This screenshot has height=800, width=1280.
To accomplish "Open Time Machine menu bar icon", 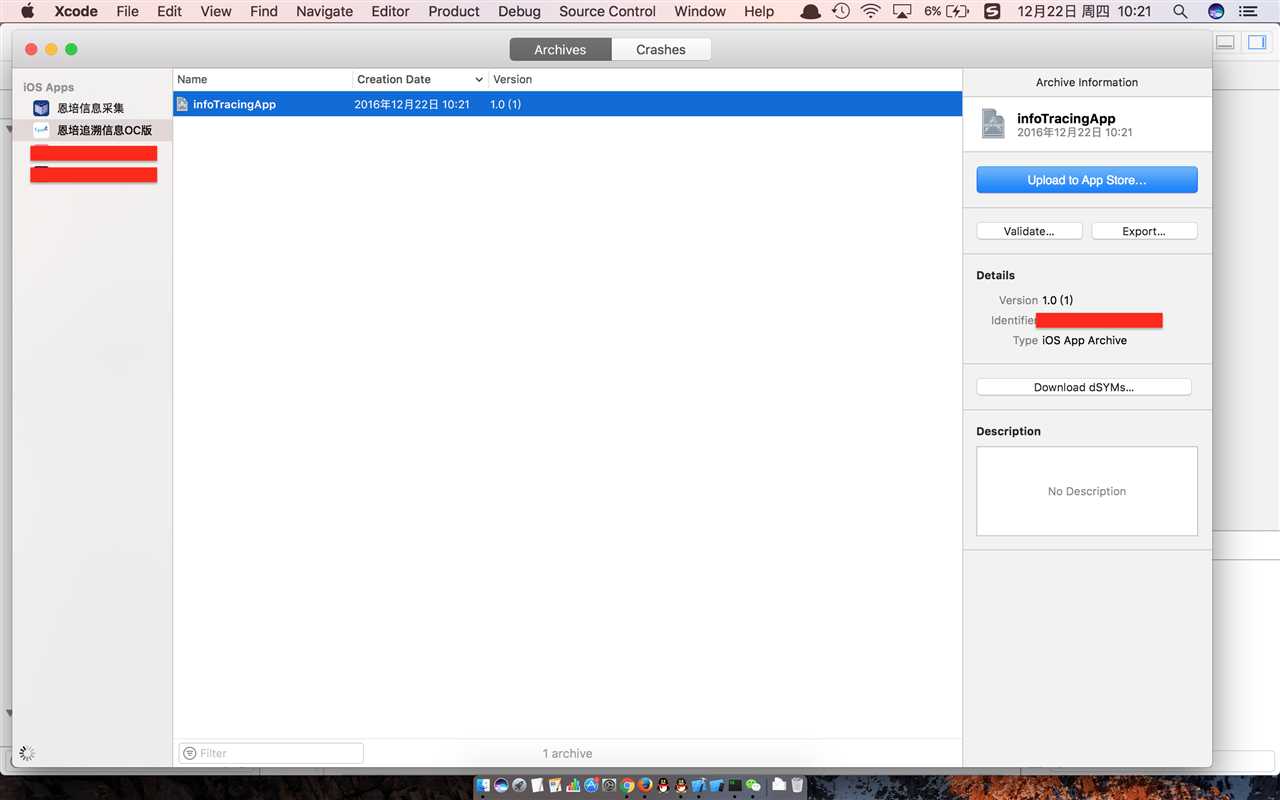I will [841, 11].
